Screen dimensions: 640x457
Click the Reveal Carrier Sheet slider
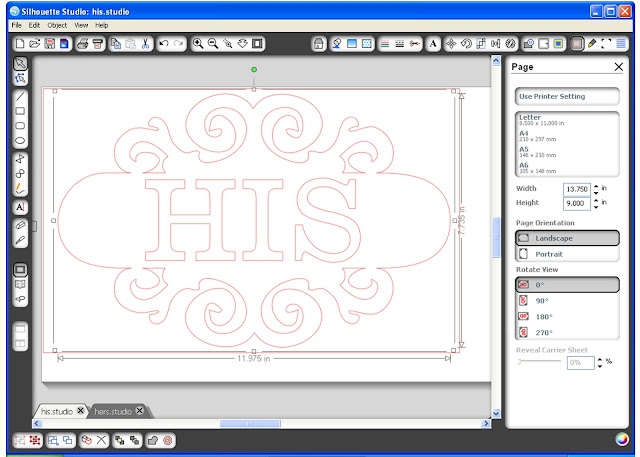coord(539,362)
